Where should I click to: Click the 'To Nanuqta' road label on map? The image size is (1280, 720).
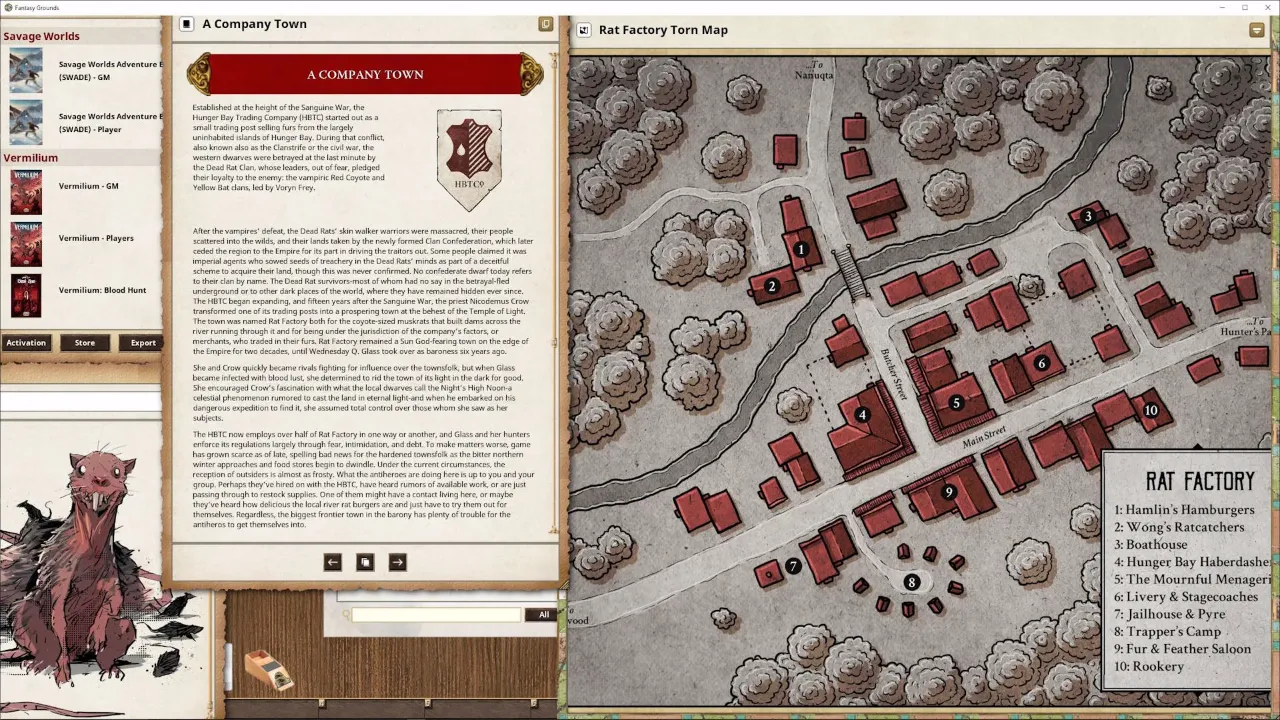click(x=814, y=70)
